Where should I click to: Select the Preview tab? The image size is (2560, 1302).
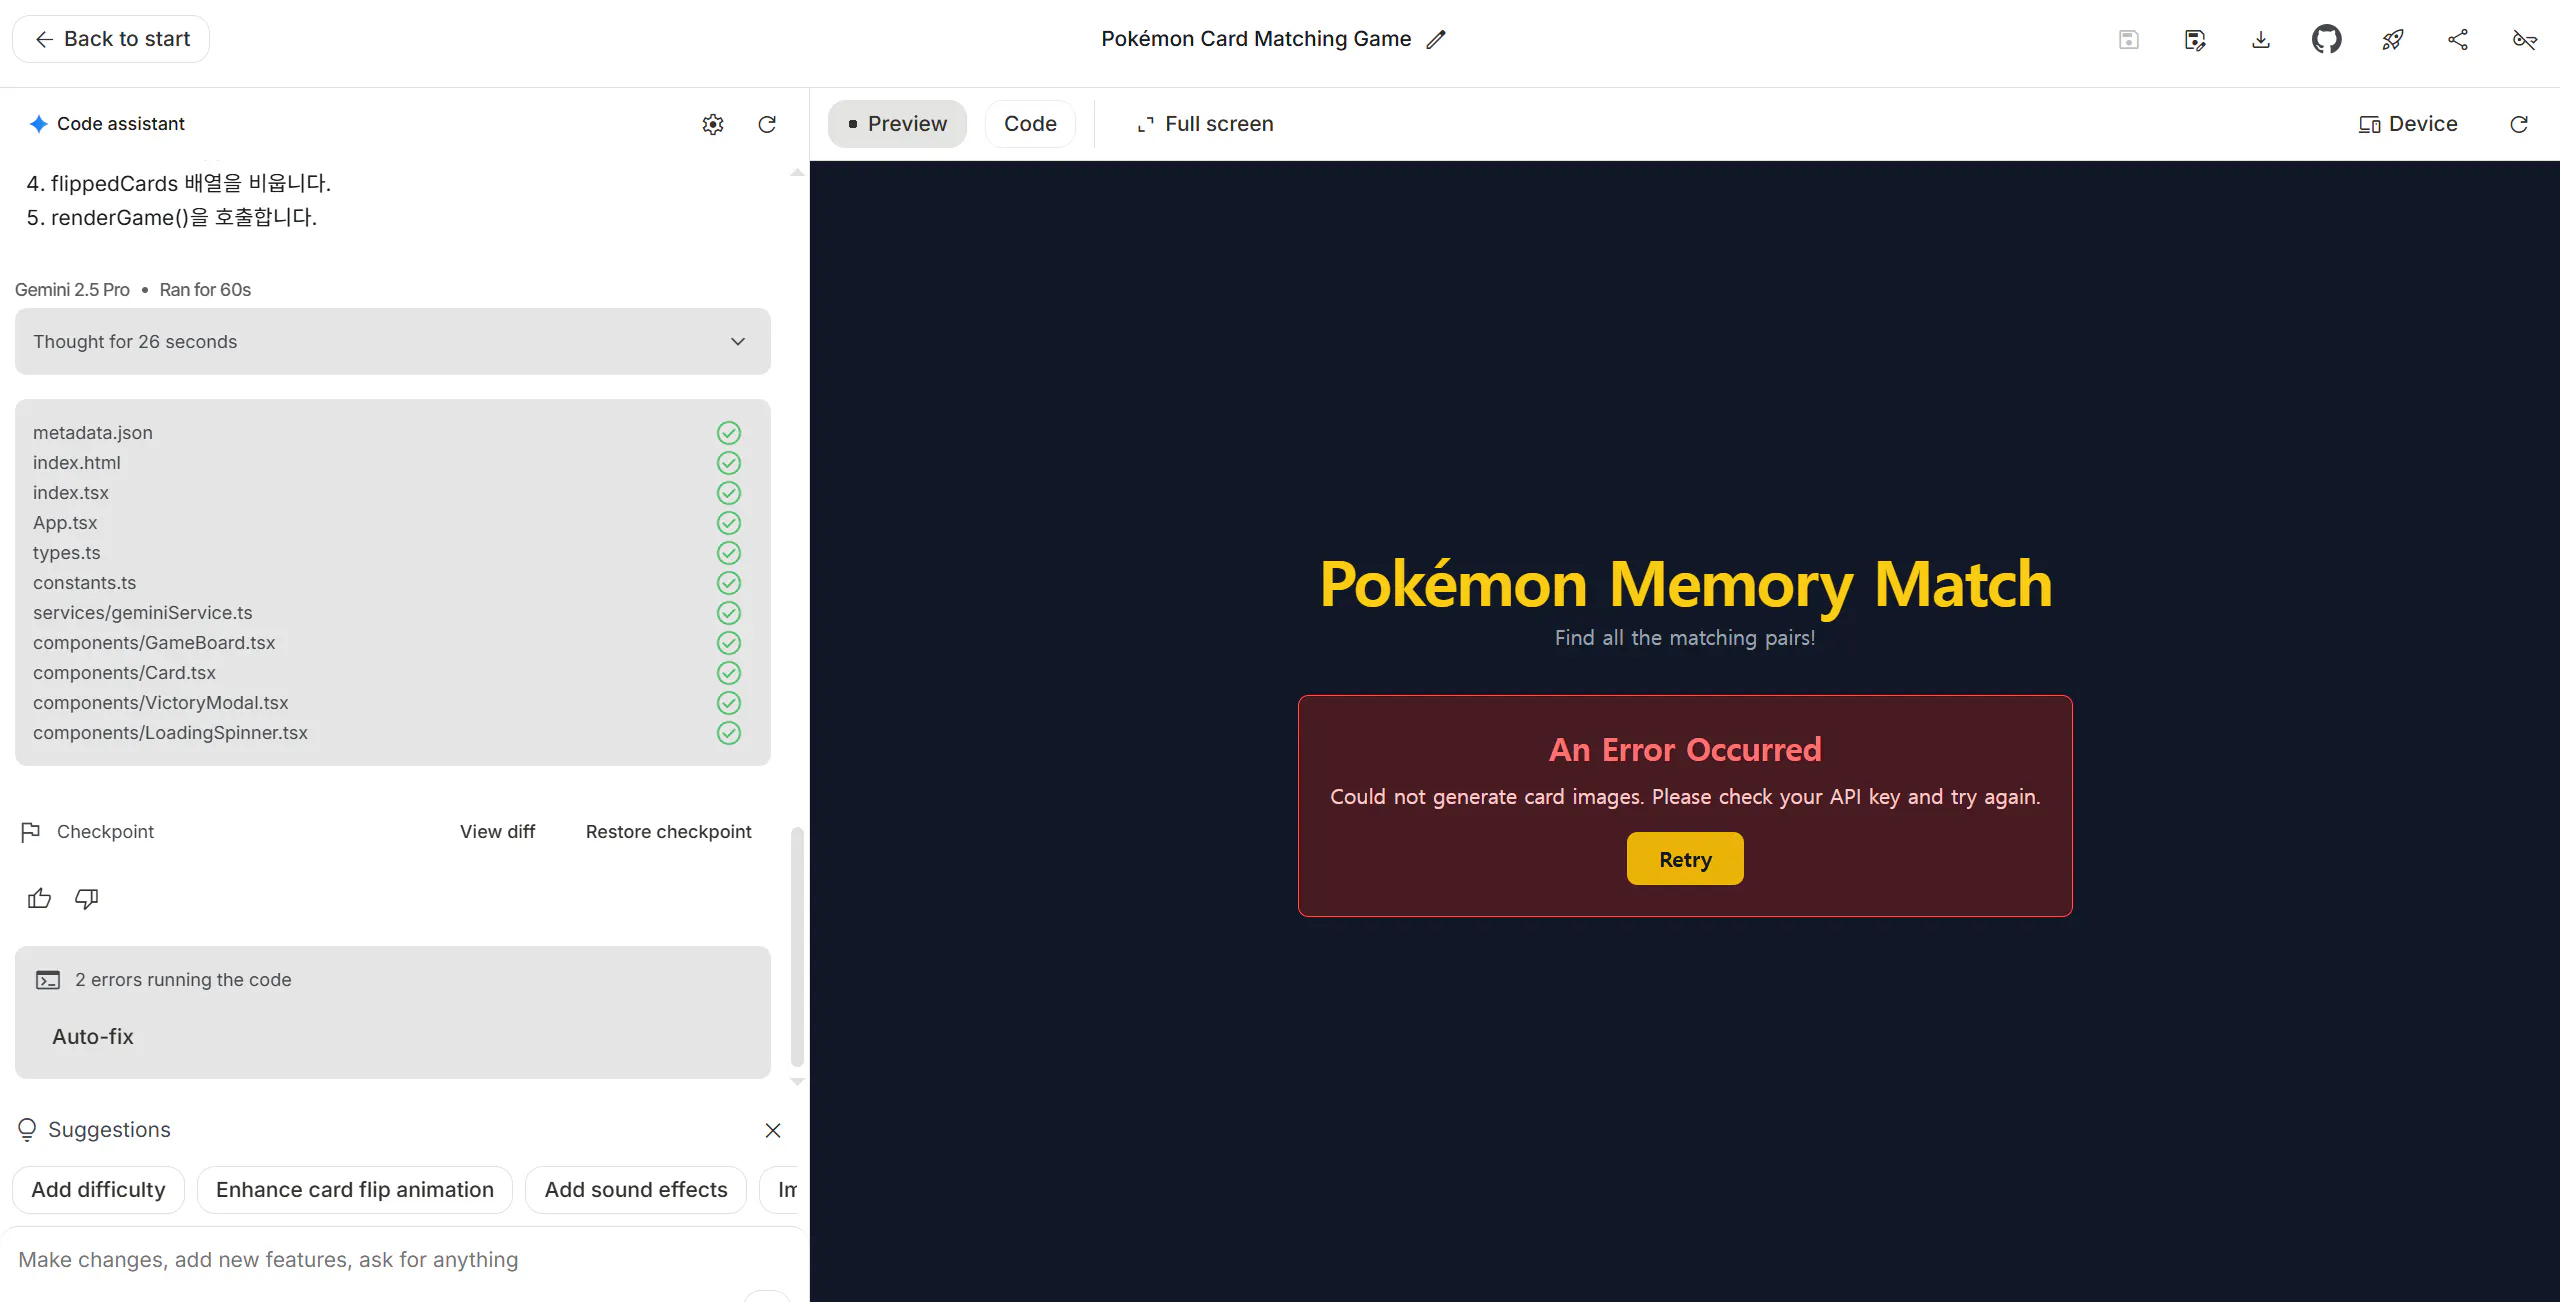897,124
